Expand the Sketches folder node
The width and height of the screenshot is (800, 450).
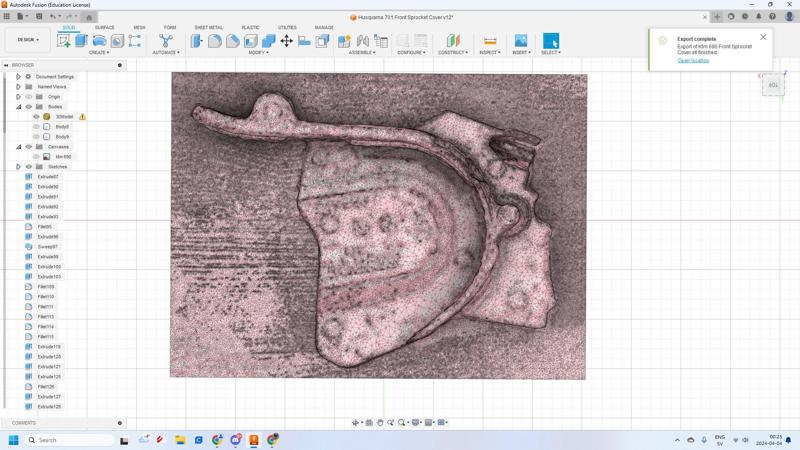(18, 167)
